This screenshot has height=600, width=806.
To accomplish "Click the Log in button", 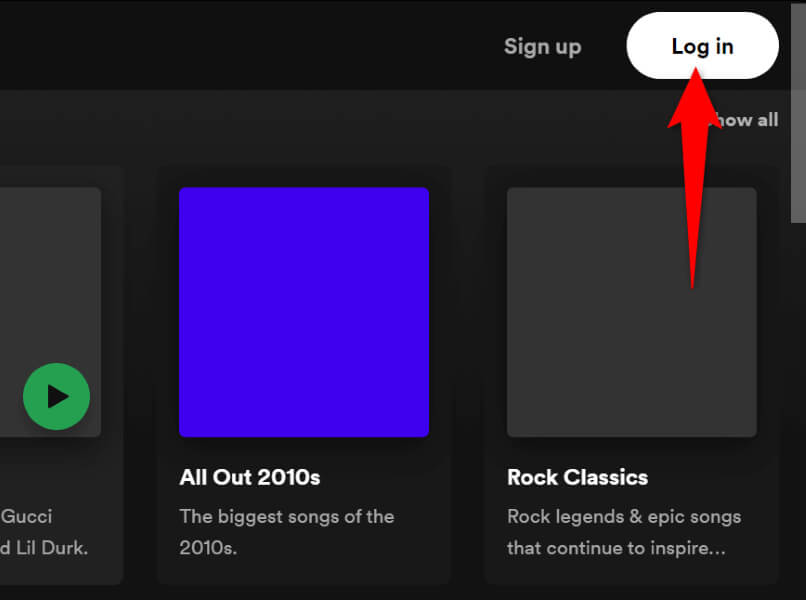I will point(702,46).
